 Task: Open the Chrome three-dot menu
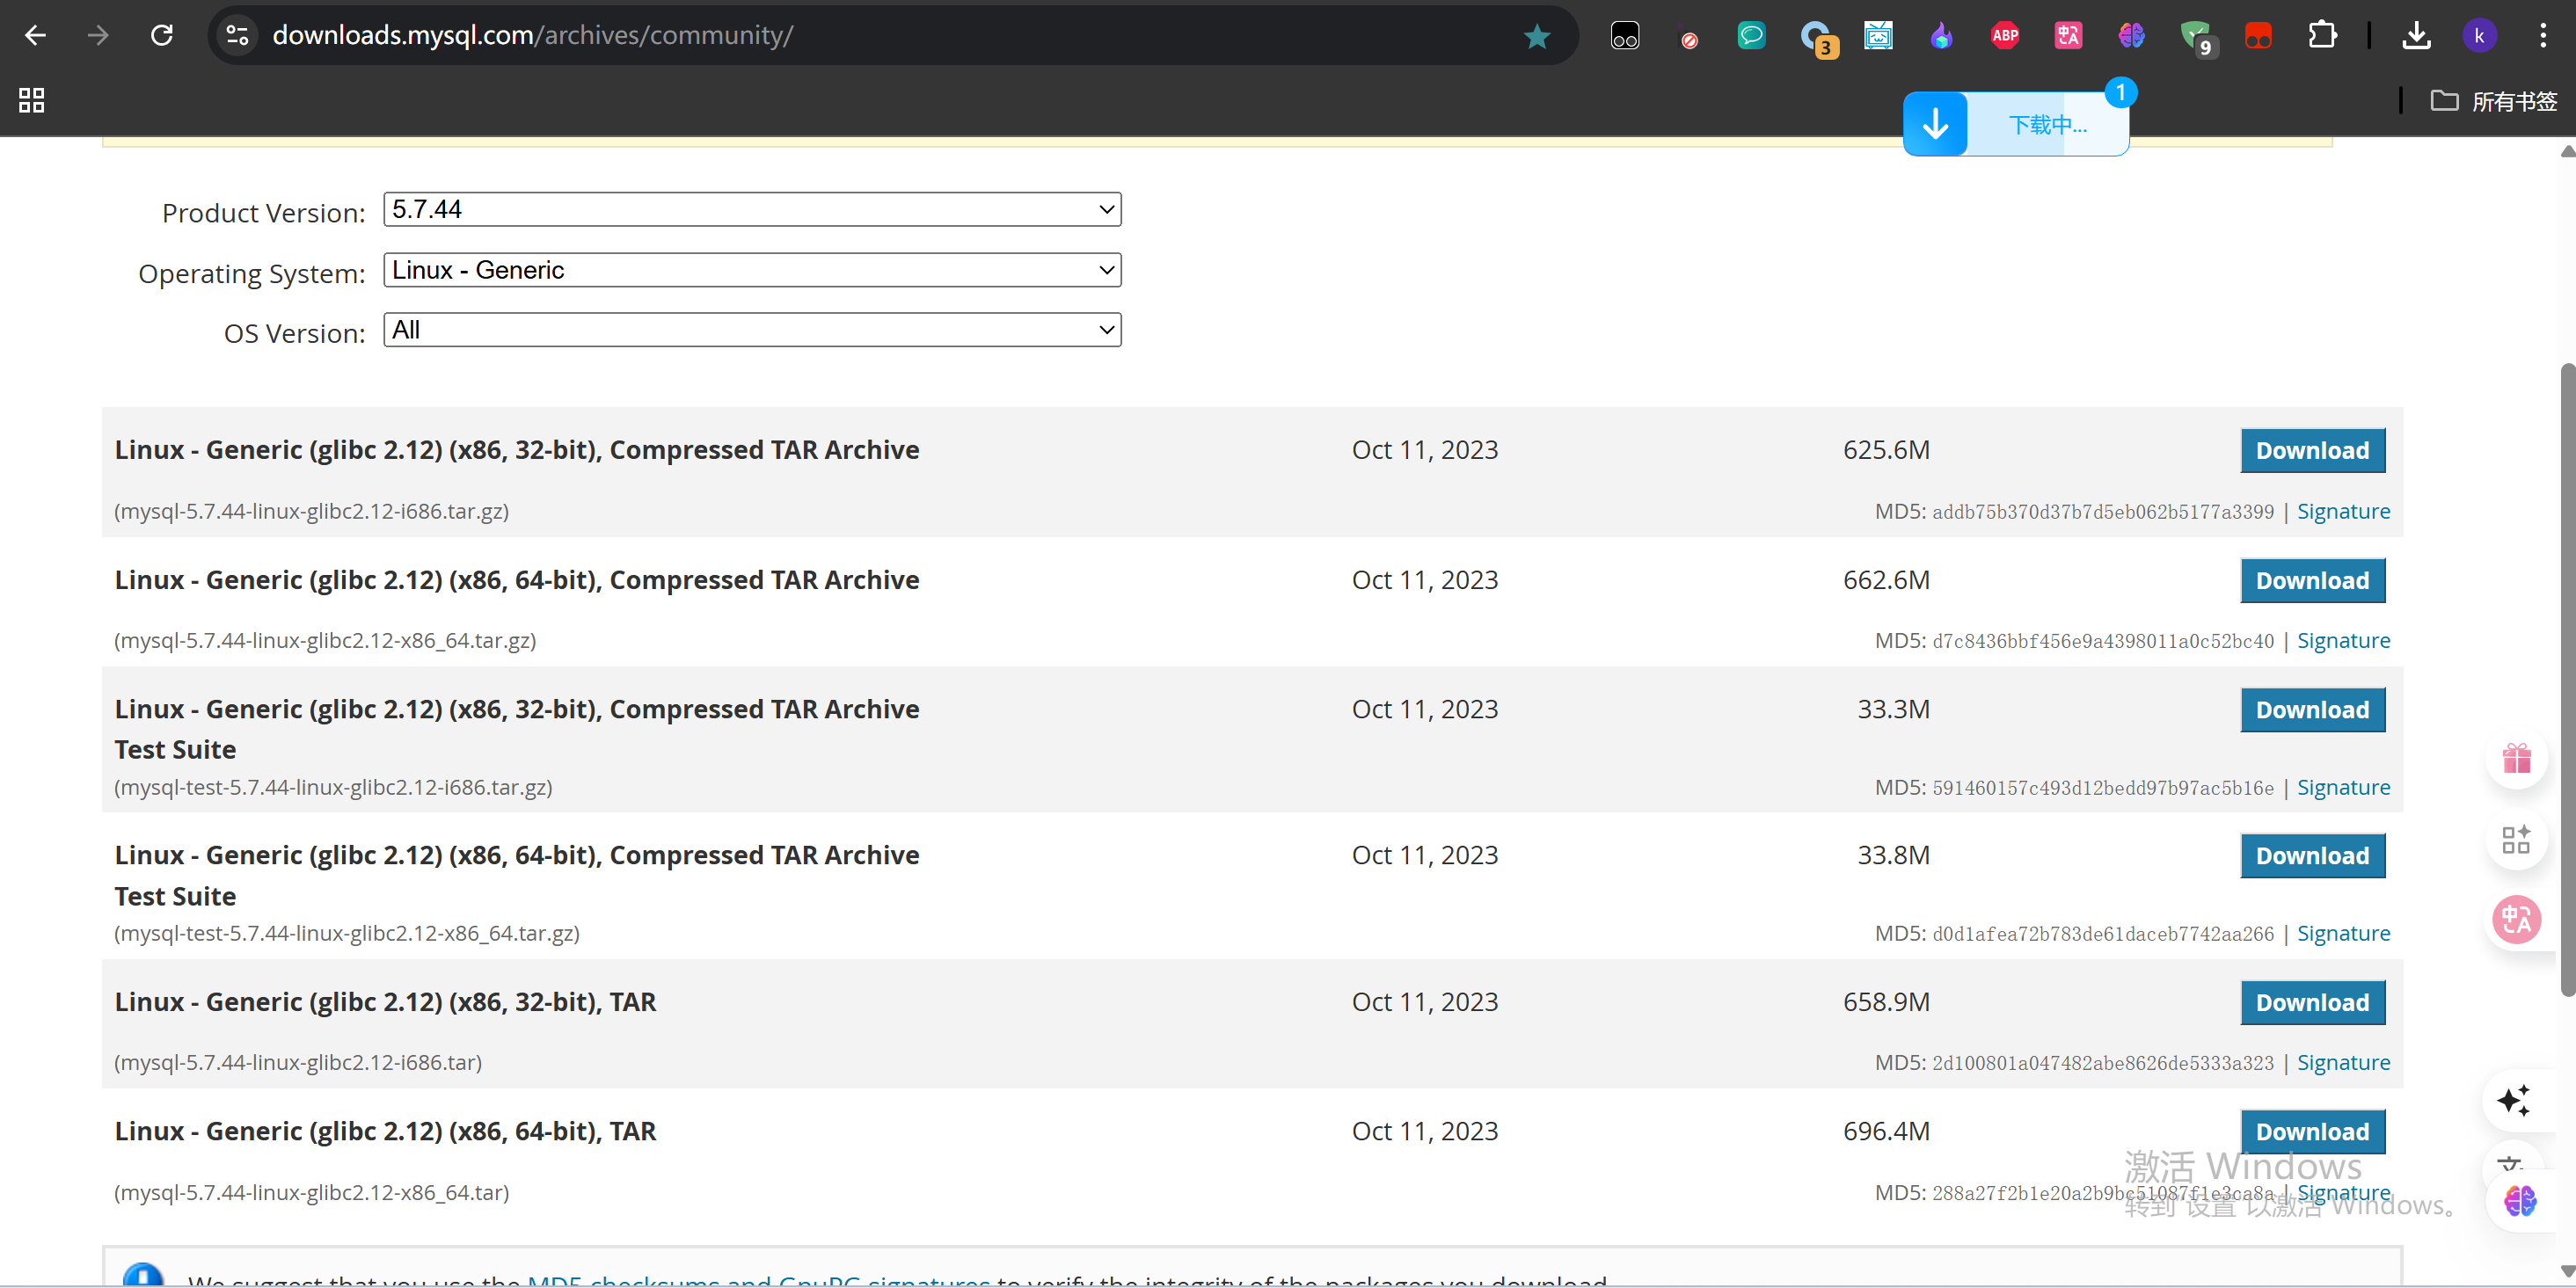pyautogui.click(x=2543, y=36)
